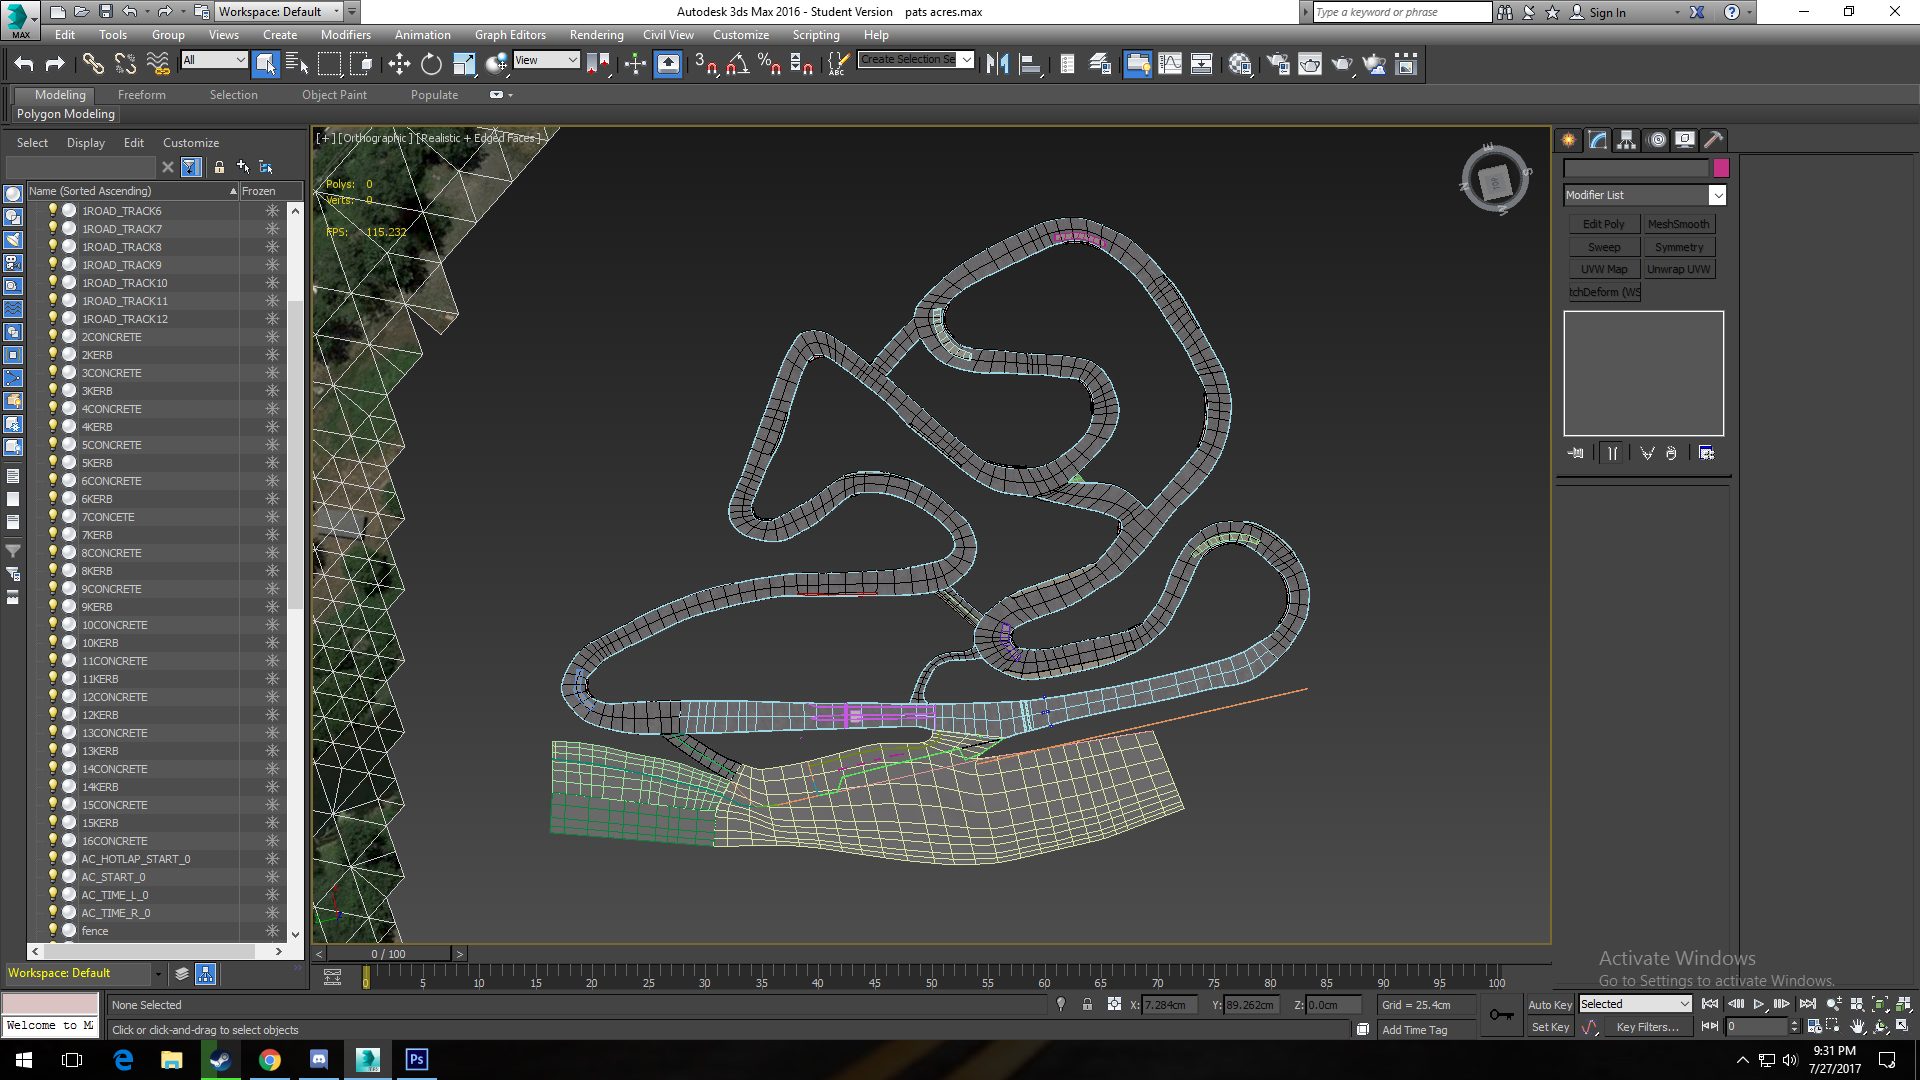Toggle the Window/Crossing selection mode
The image size is (1920, 1080).
coord(361,64)
